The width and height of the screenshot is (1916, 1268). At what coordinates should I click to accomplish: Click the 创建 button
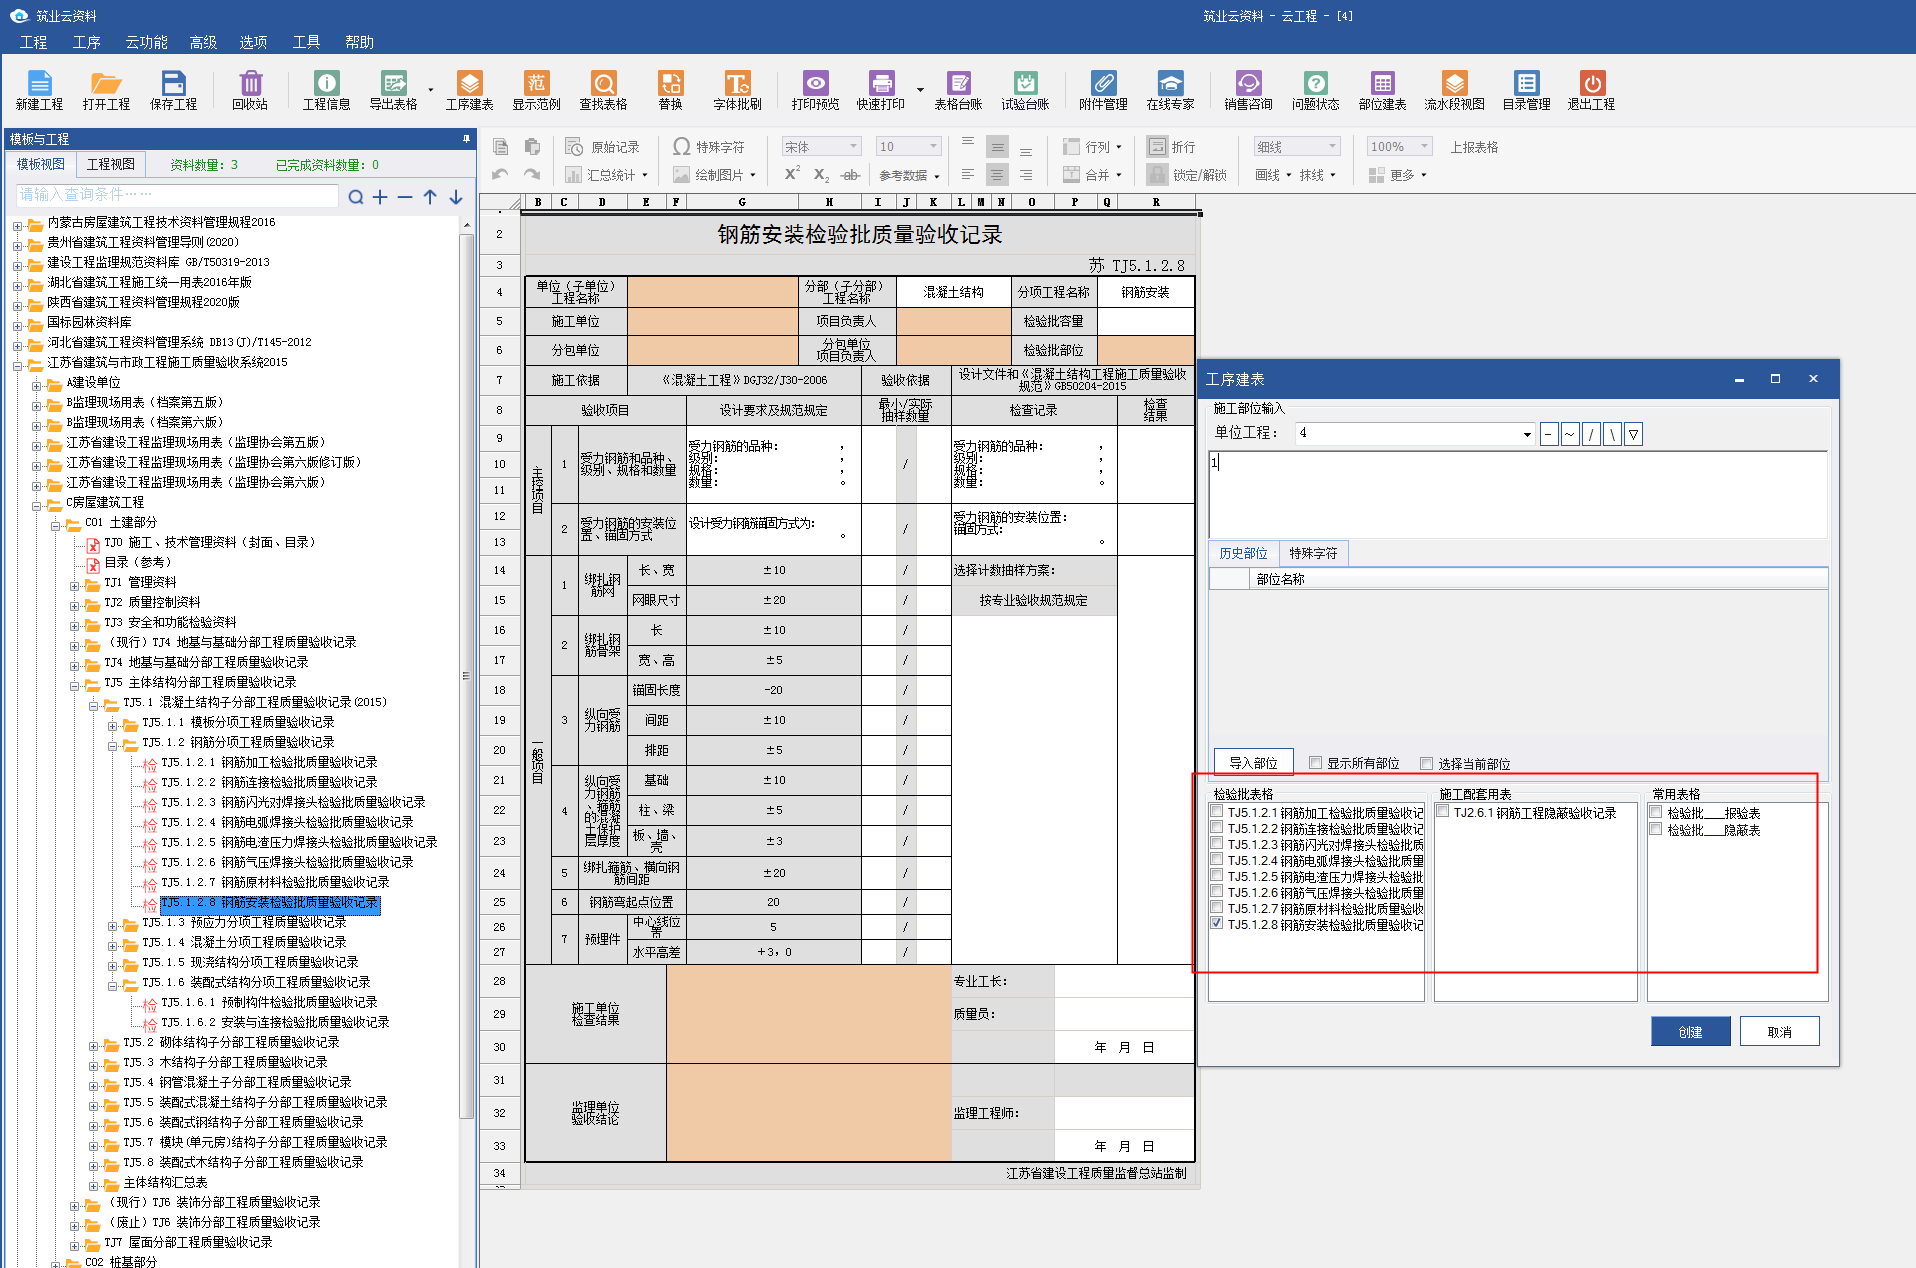click(x=1690, y=1031)
